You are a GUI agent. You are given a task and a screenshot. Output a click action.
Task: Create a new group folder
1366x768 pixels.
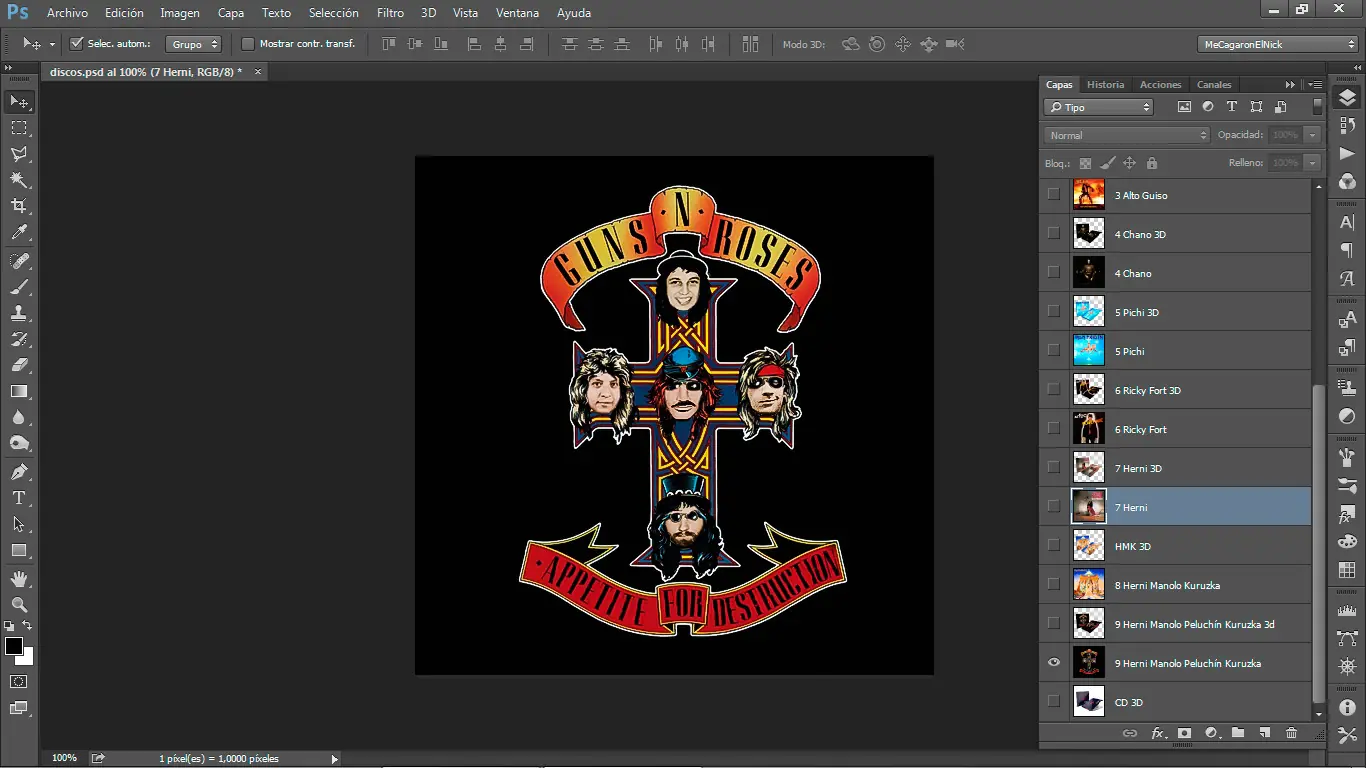pyautogui.click(x=1238, y=733)
